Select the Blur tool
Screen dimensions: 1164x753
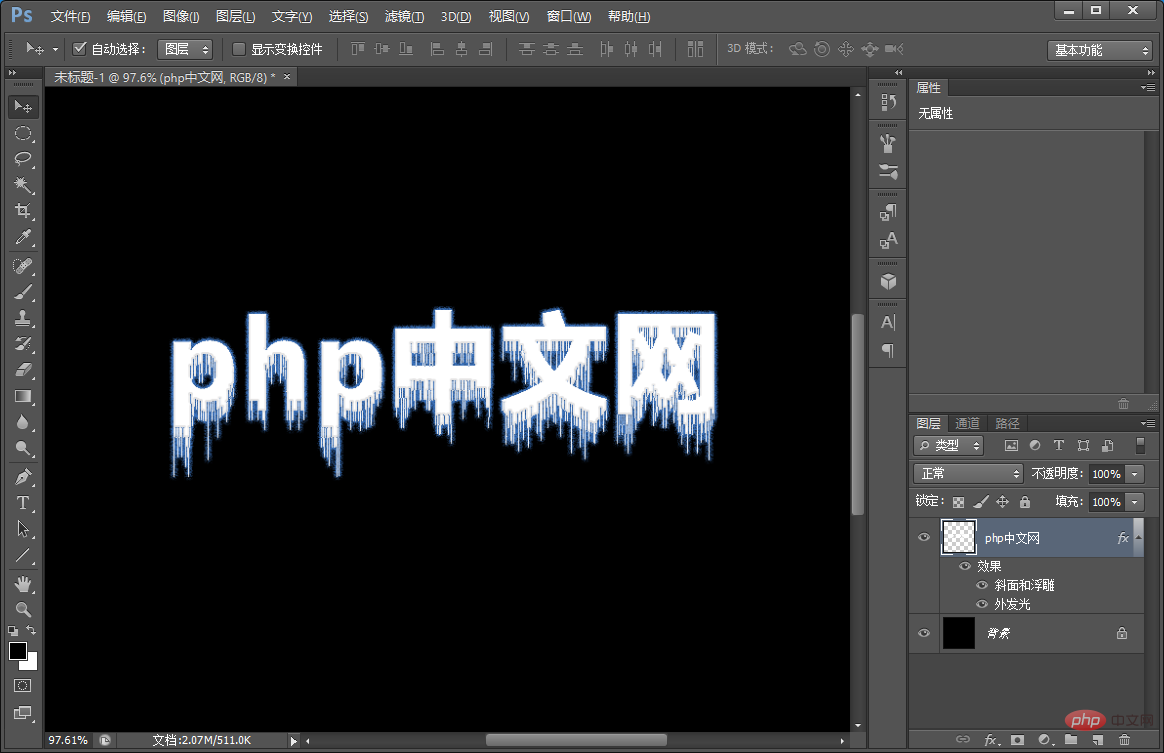click(x=23, y=422)
